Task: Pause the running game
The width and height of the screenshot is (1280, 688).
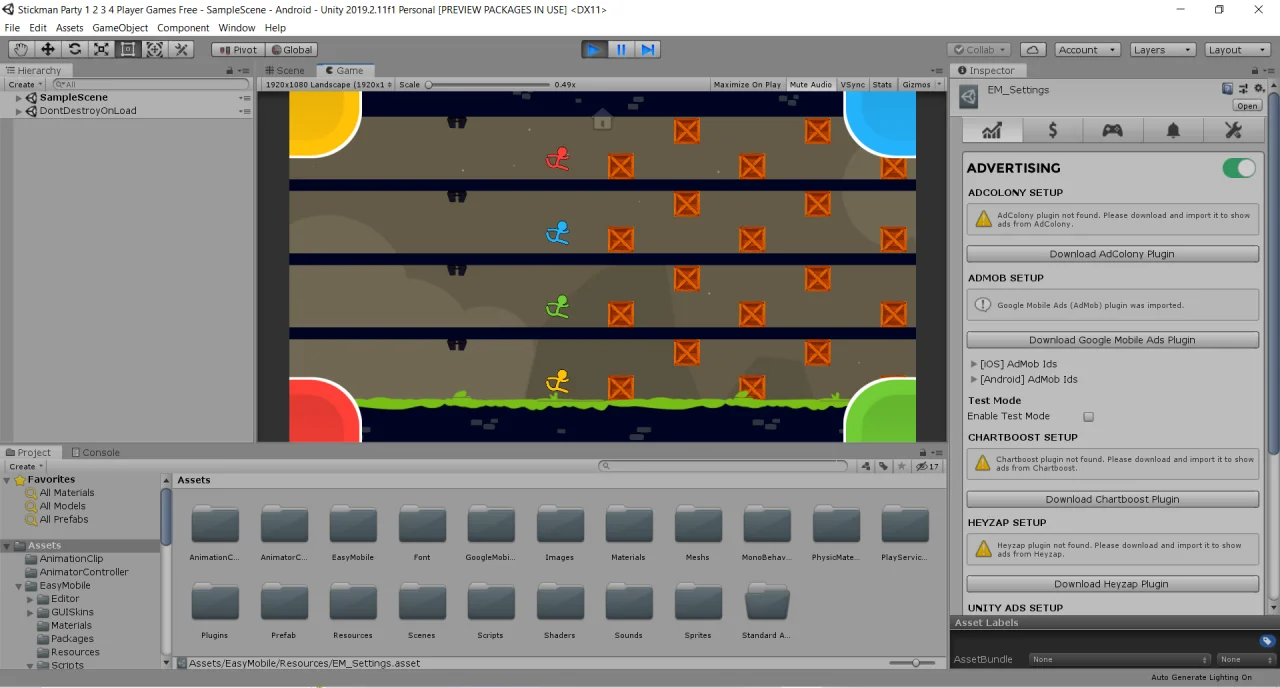Action: (x=621, y=49)
